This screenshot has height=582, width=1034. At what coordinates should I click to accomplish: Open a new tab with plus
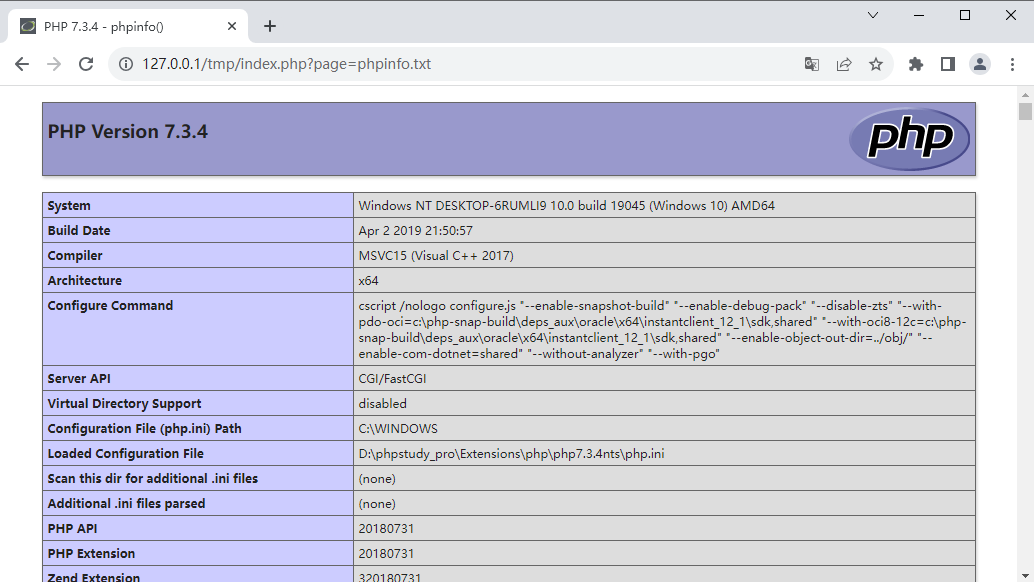(270, 26)
